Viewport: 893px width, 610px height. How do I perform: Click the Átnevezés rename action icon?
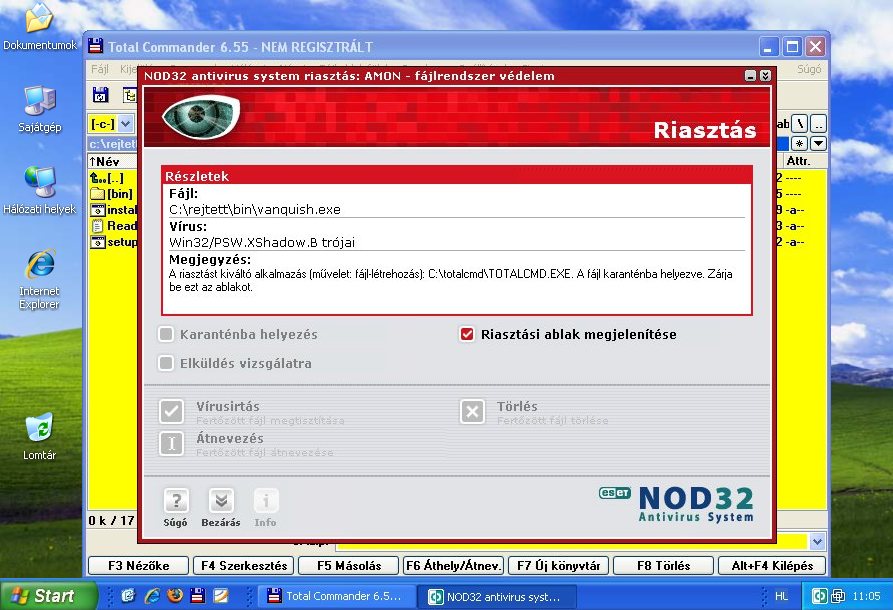tap(171, 443)
